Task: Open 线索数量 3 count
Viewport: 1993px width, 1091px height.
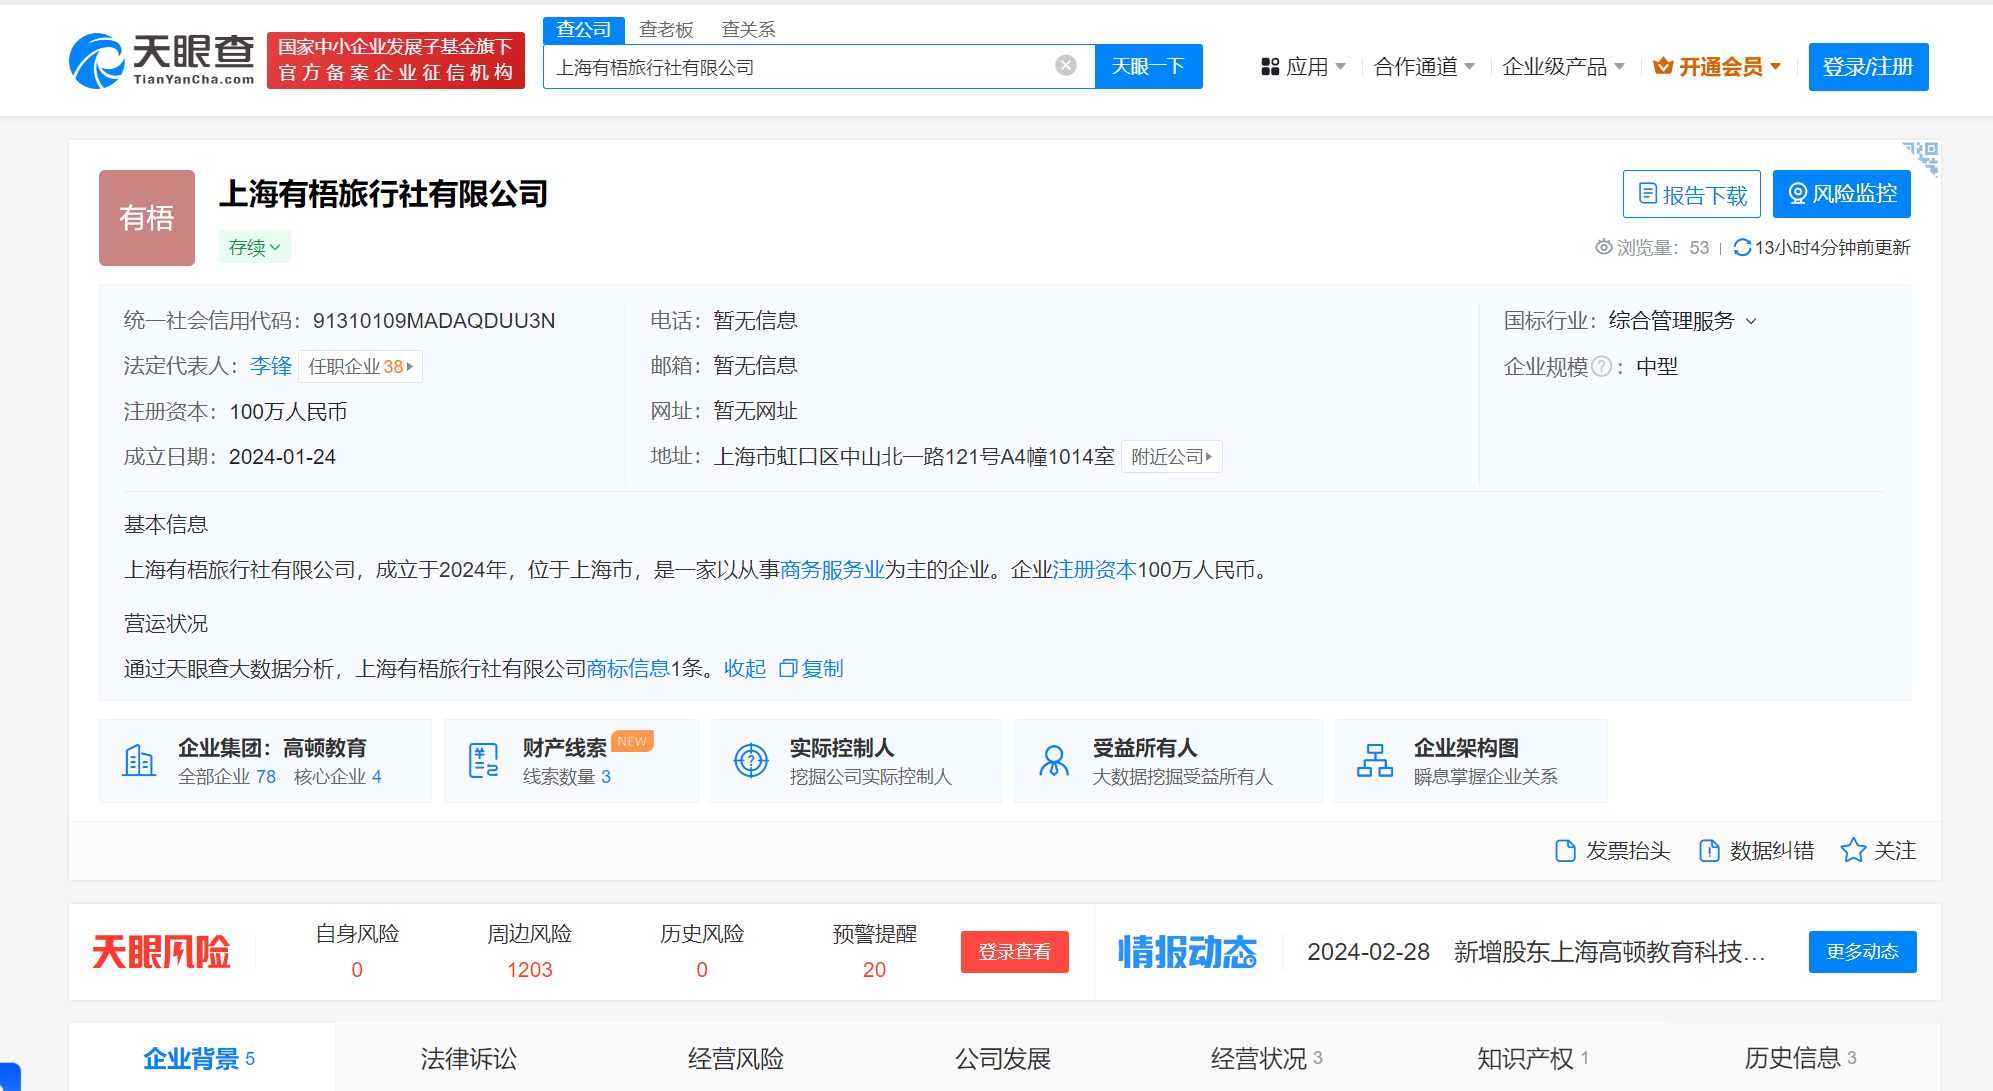Action: tap(567, 777)
